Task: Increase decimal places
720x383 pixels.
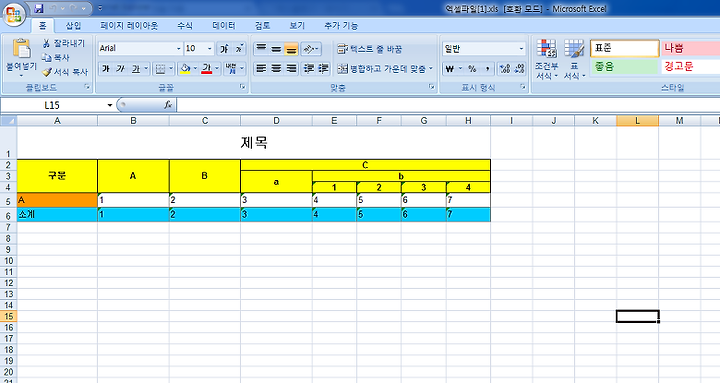Action: click(x=505, y=69)
